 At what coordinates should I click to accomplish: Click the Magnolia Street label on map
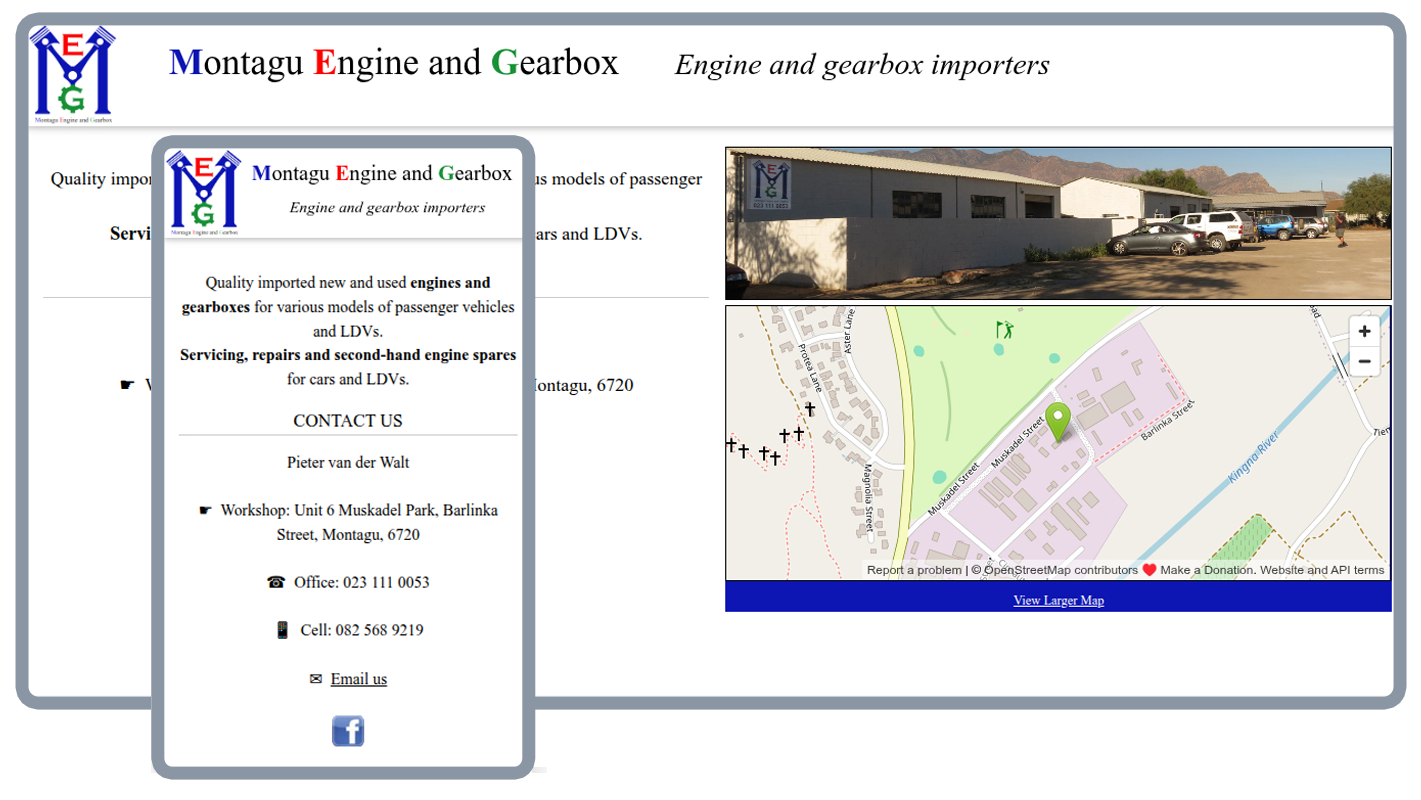pyautogui.click(x=869, y=497)
